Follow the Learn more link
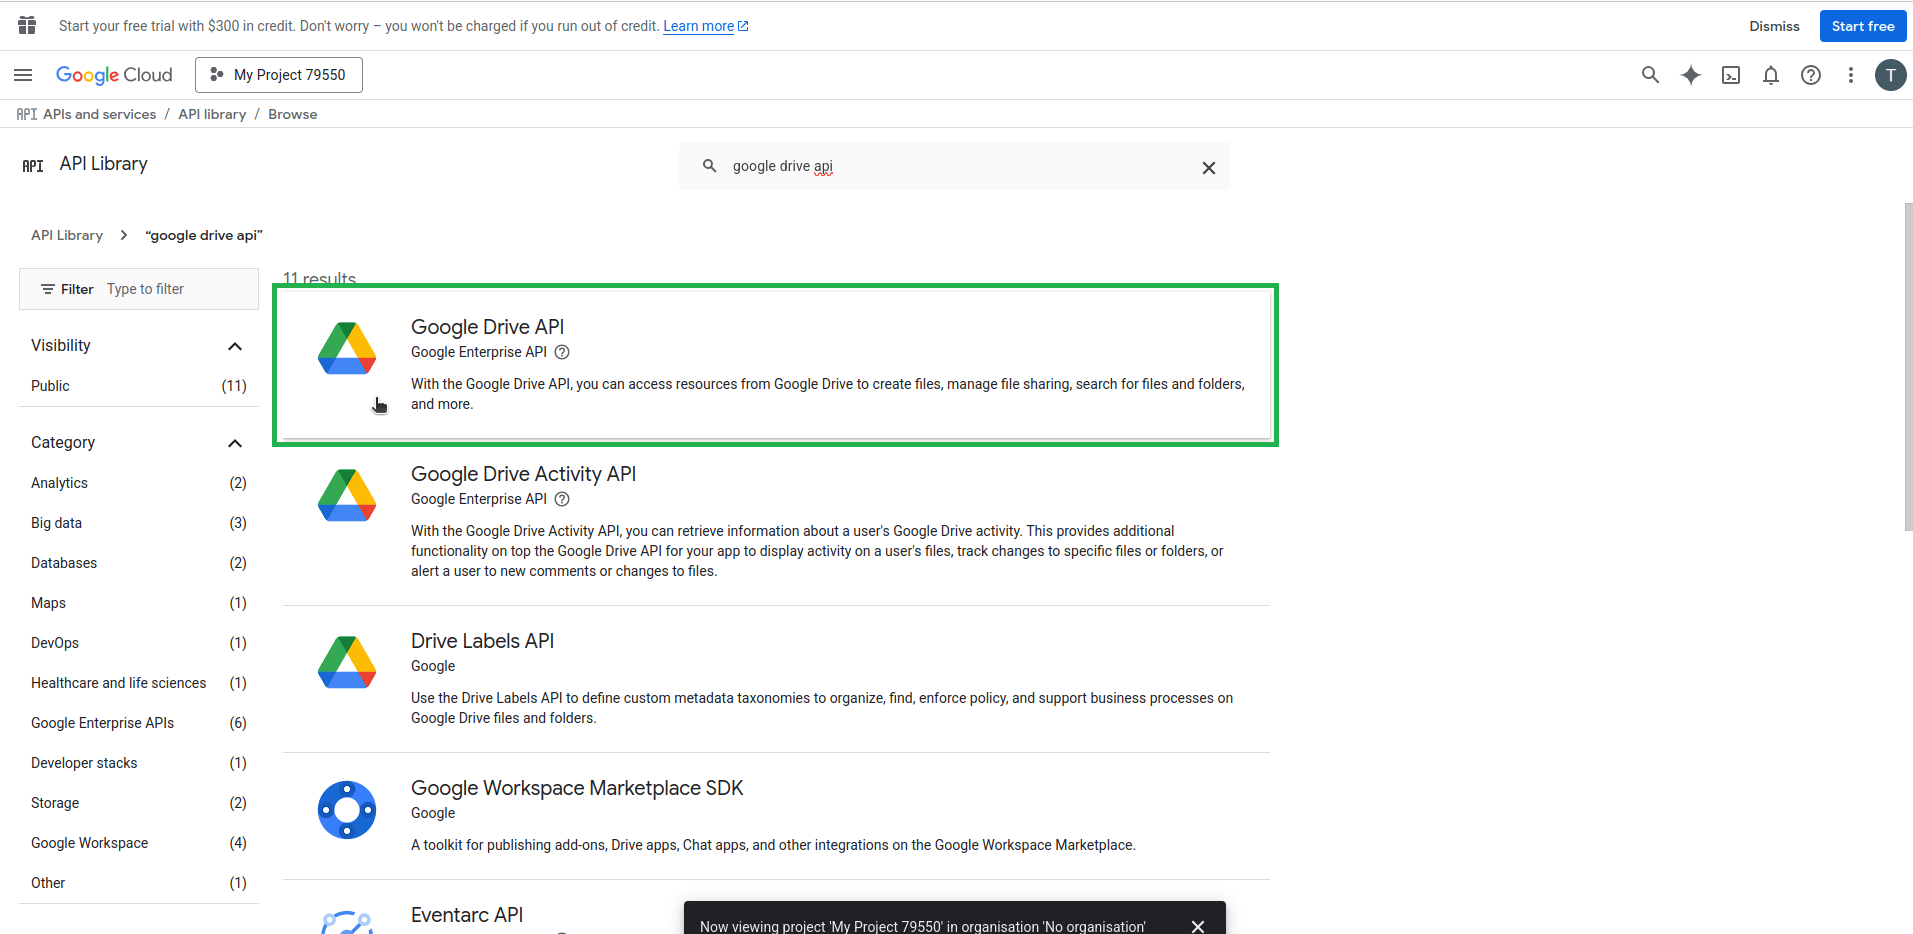This screenshot has width=1913, height=934. (698, 26)
